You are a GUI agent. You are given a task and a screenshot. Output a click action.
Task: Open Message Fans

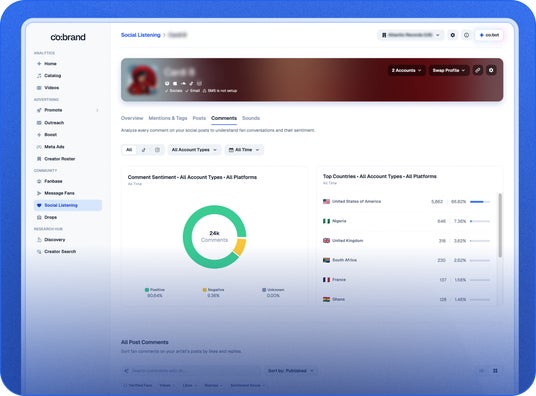pyautogui.click(x=59, y=193)
